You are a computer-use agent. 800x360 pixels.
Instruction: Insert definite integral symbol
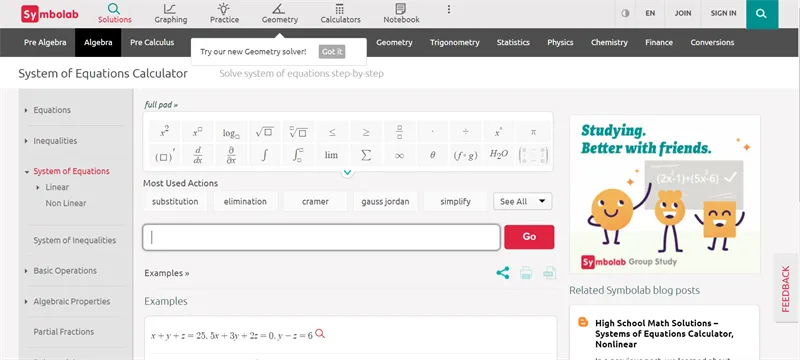point(298,155)
